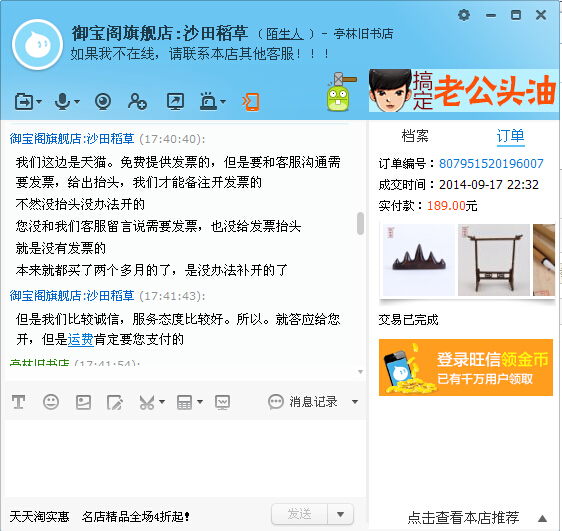
Task: Open 消息记录 message history
Action: 313,402
